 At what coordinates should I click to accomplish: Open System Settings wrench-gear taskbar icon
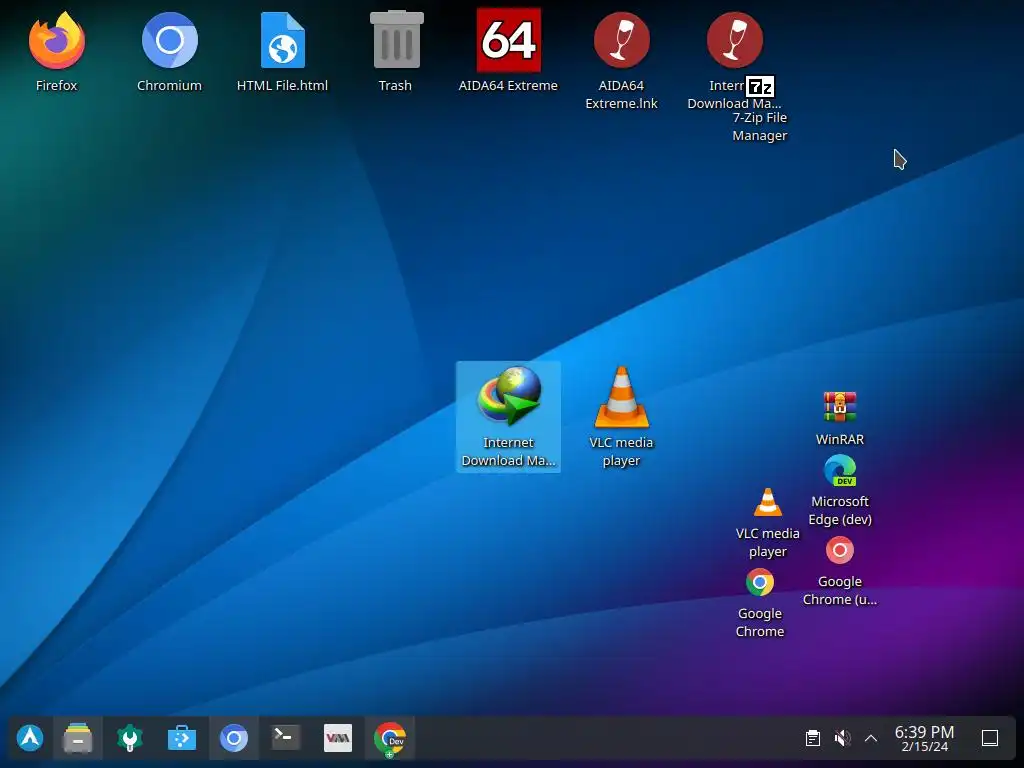click(129, 738)
